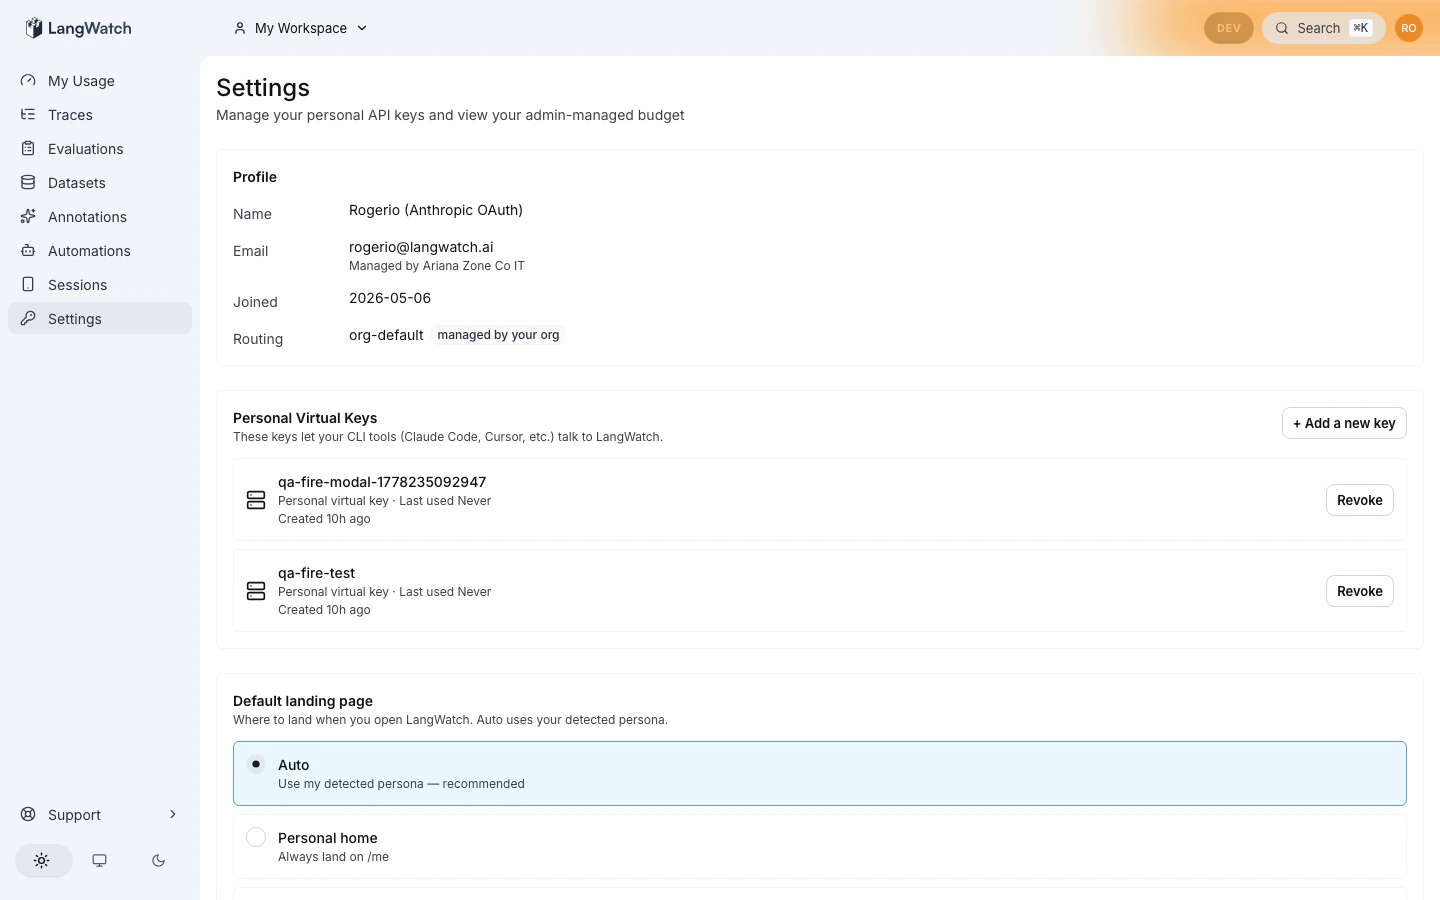Click 'Managed by Ariana Zone Co IT' text
Image resolution: width=1440 pixels, height=900 pixels.
437,266
